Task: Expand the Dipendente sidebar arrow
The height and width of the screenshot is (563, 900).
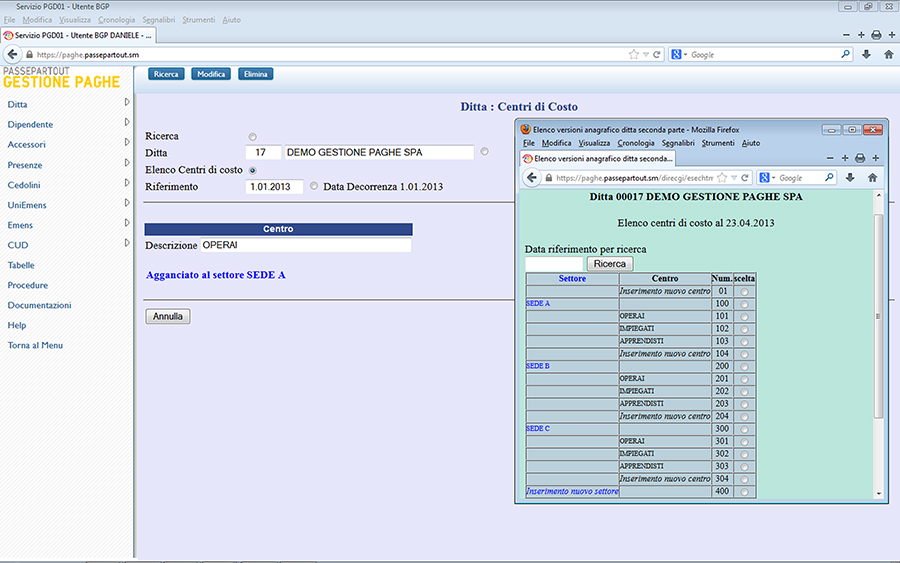Action: click(127, 122)
